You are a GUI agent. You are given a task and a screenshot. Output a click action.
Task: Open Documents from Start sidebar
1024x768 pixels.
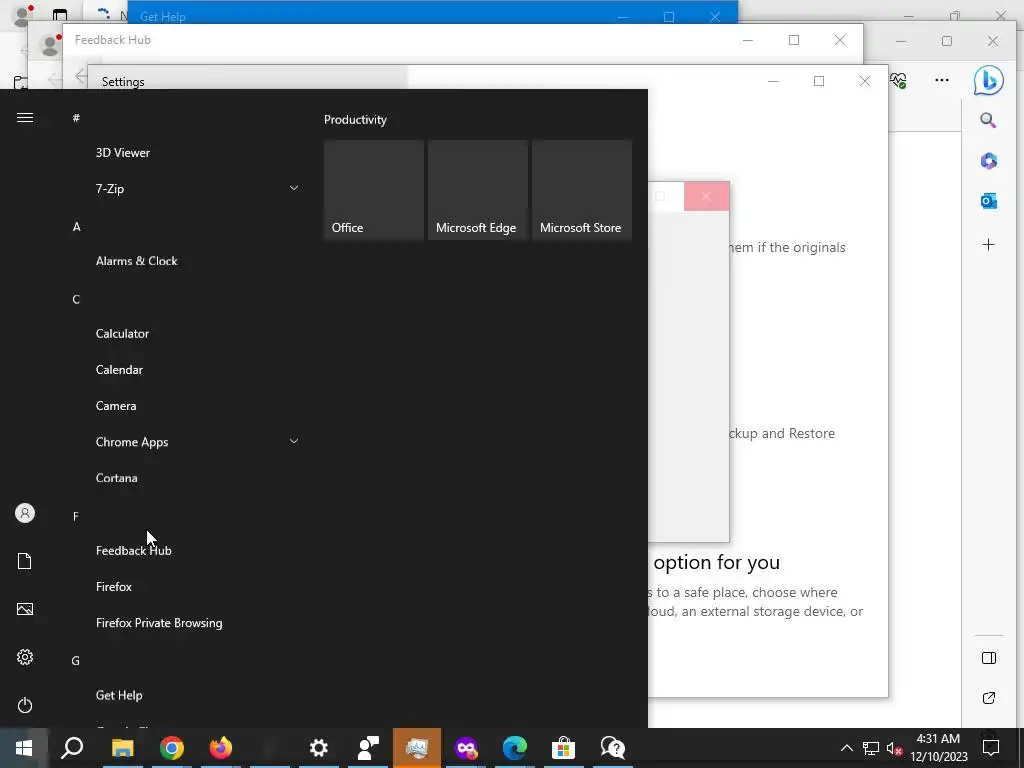pyautogui.click(x=25, y=561)
